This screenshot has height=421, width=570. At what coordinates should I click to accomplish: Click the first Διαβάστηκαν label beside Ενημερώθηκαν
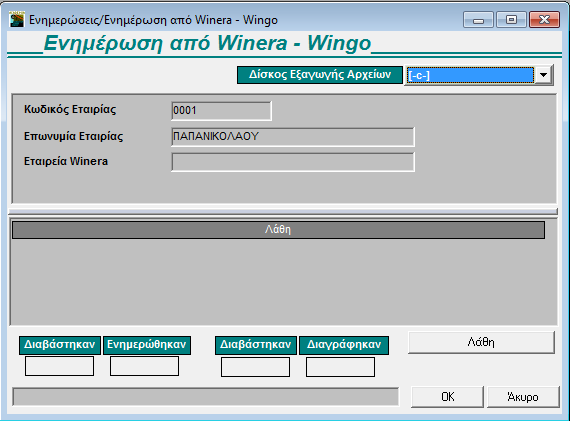[60, 345]
